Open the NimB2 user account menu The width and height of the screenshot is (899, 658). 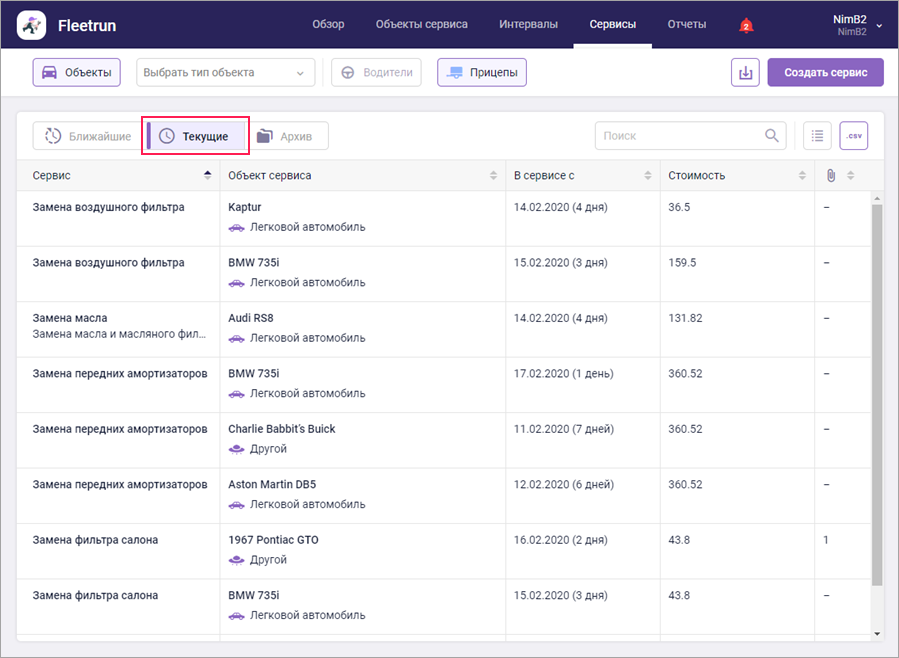coord(857,25)
